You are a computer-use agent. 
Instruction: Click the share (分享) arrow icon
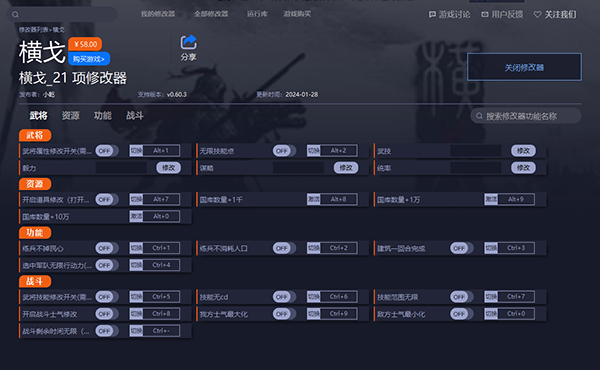(189, 42)
